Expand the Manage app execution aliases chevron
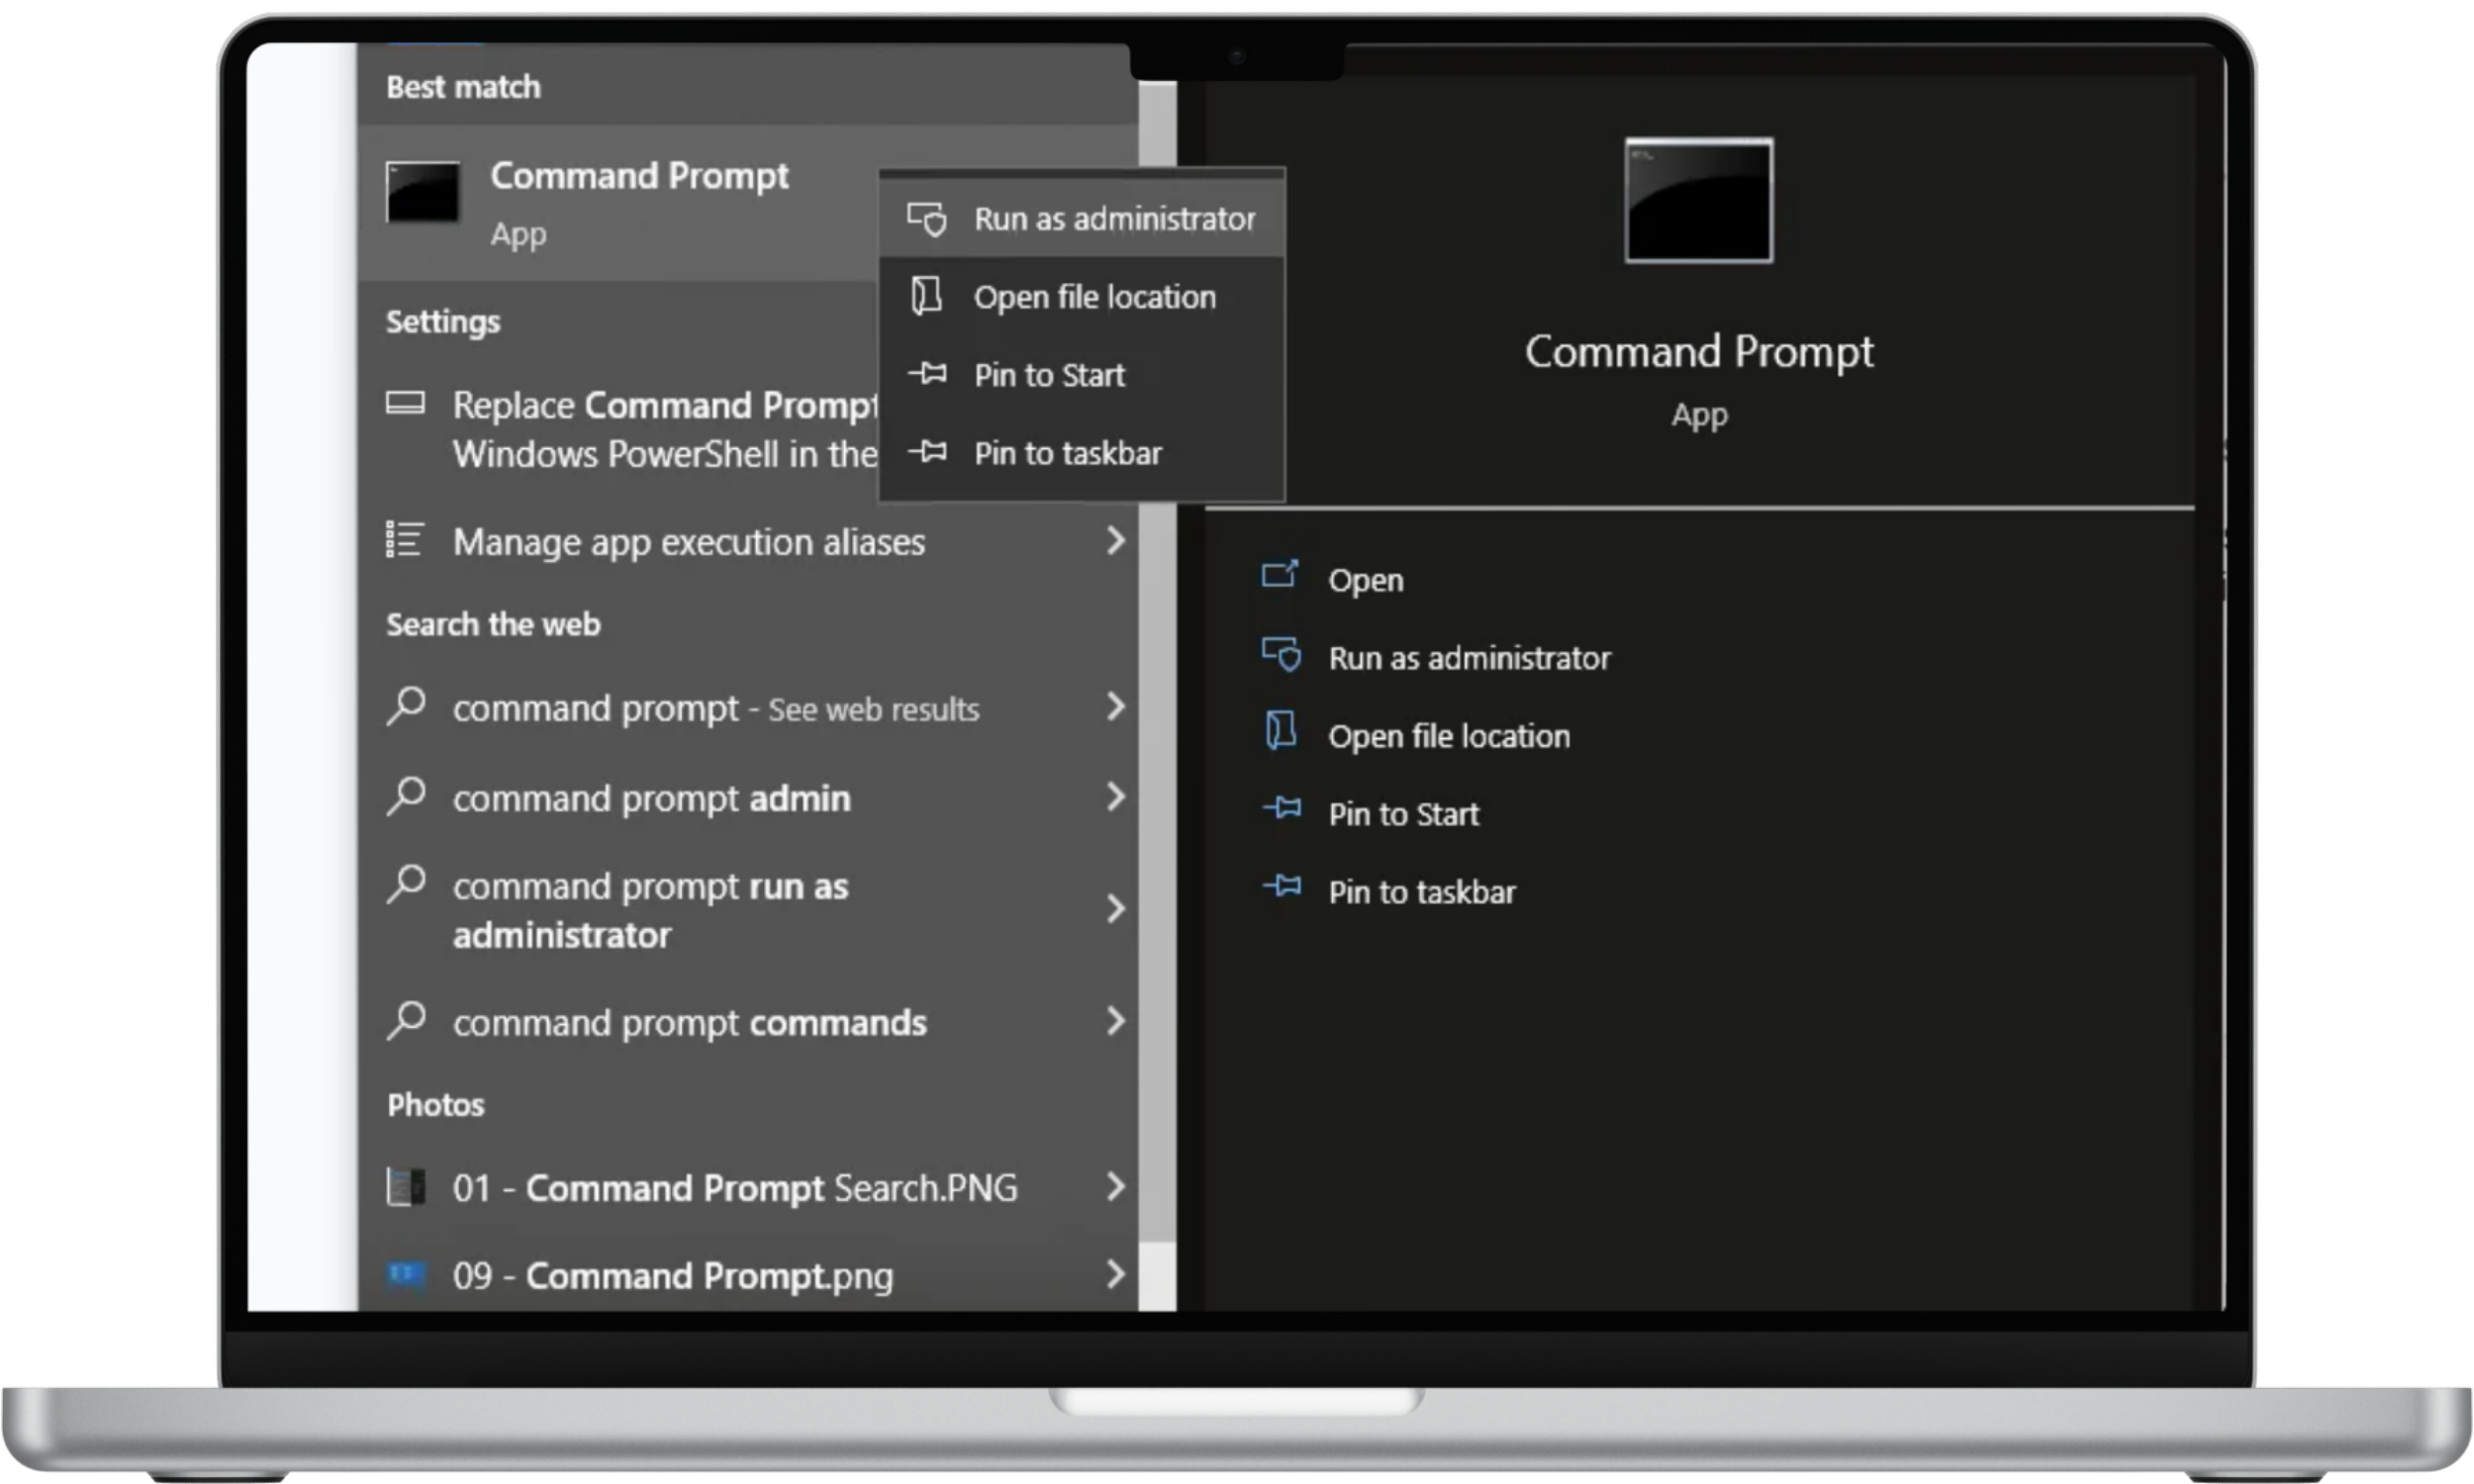 tap(1115, 540)
